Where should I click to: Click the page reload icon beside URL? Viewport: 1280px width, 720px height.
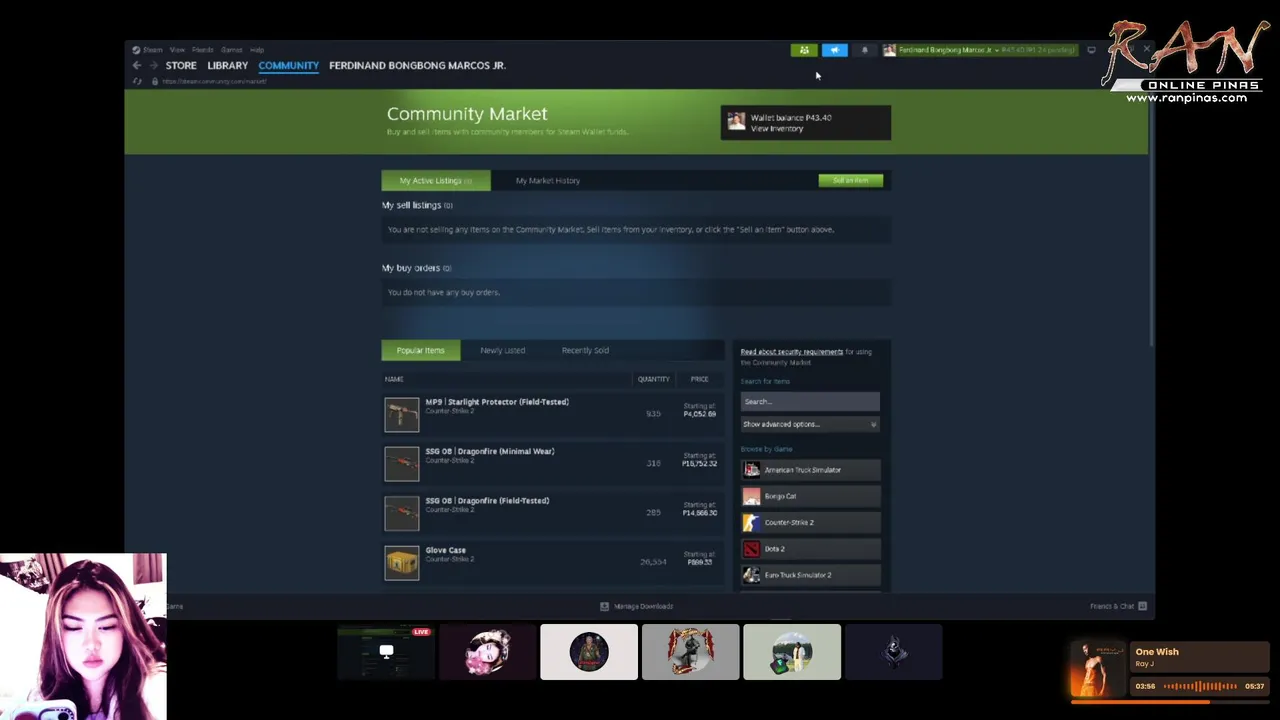point(137,81)
